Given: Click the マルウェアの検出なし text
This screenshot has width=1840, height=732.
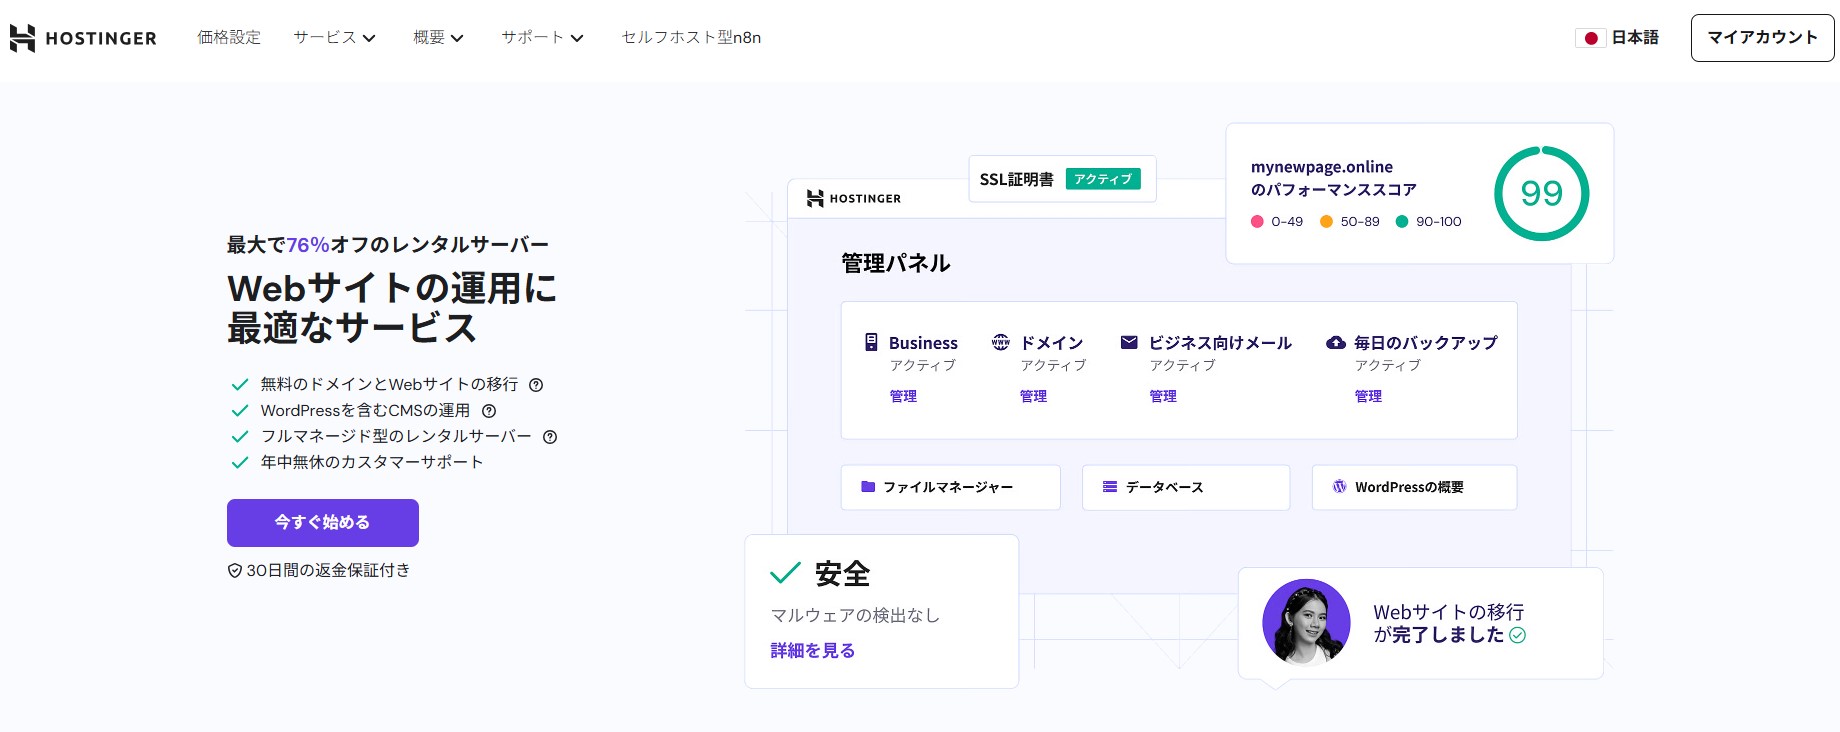Looking at the screenshot, I should [x=855, y=616].
